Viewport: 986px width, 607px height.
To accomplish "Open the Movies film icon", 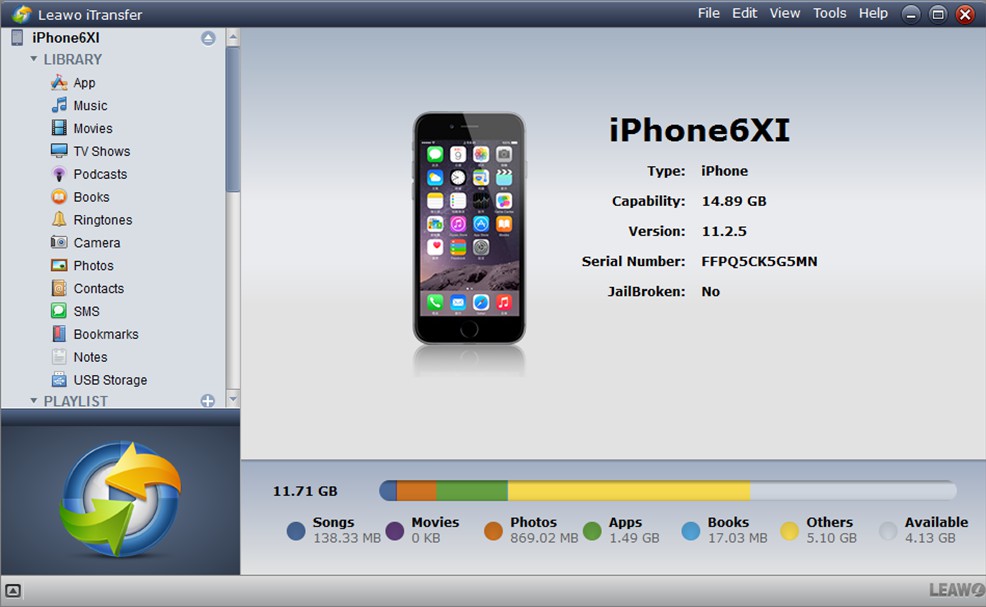I will [59, 128].
